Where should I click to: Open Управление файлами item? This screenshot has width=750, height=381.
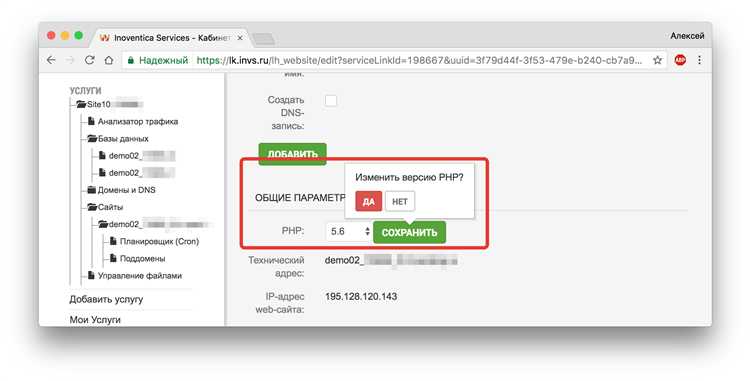140,276
